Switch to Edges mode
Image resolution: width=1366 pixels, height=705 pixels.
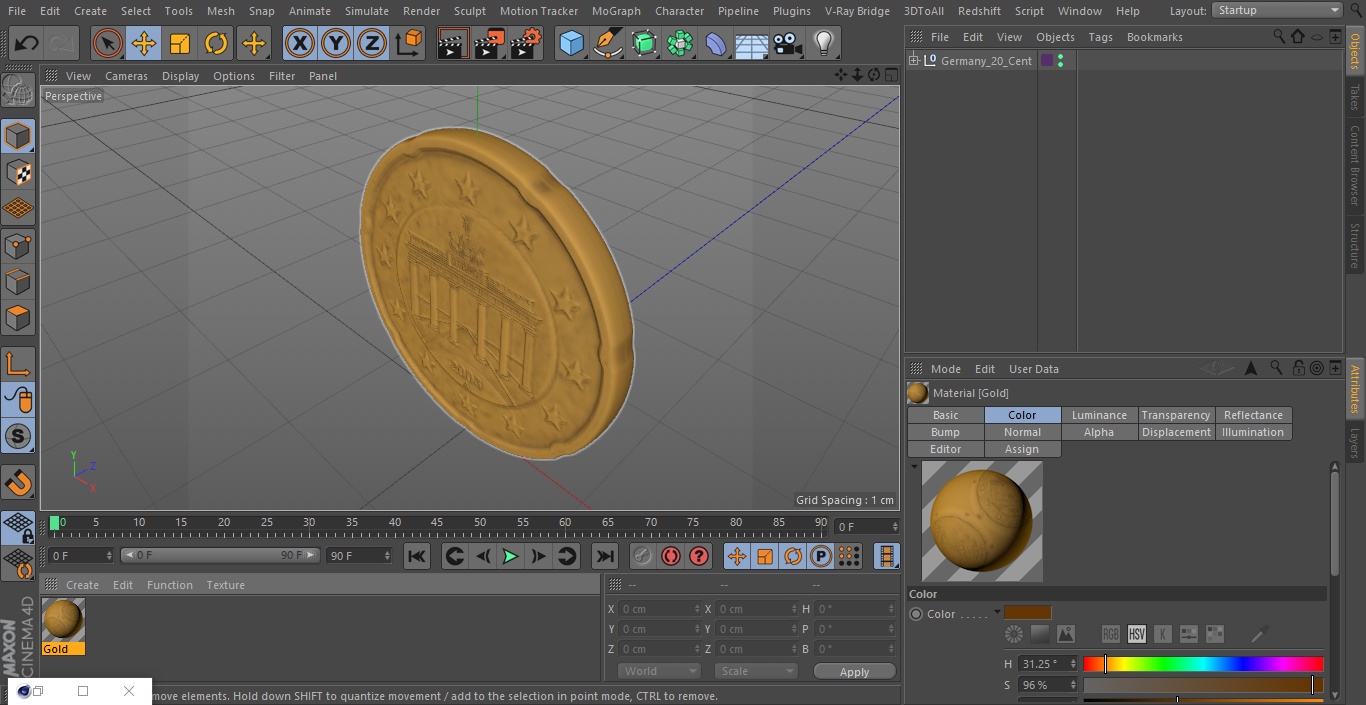[x=18, y=281]
